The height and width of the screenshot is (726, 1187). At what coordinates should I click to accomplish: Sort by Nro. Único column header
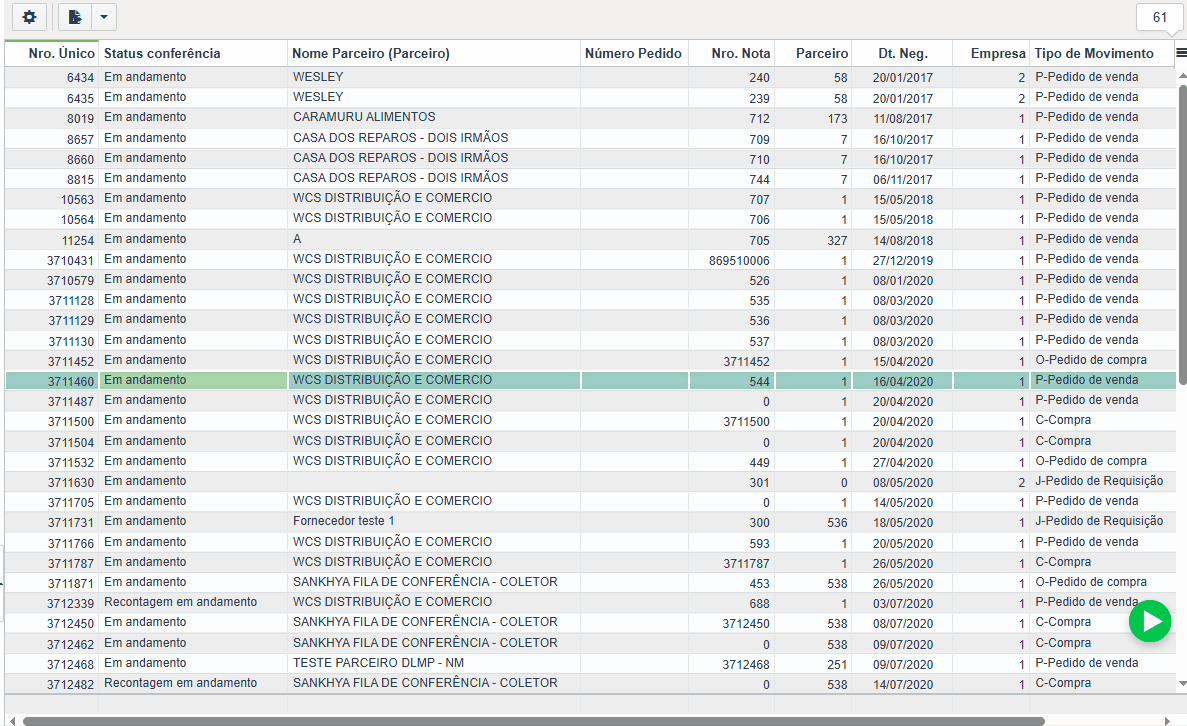[51, 54]
